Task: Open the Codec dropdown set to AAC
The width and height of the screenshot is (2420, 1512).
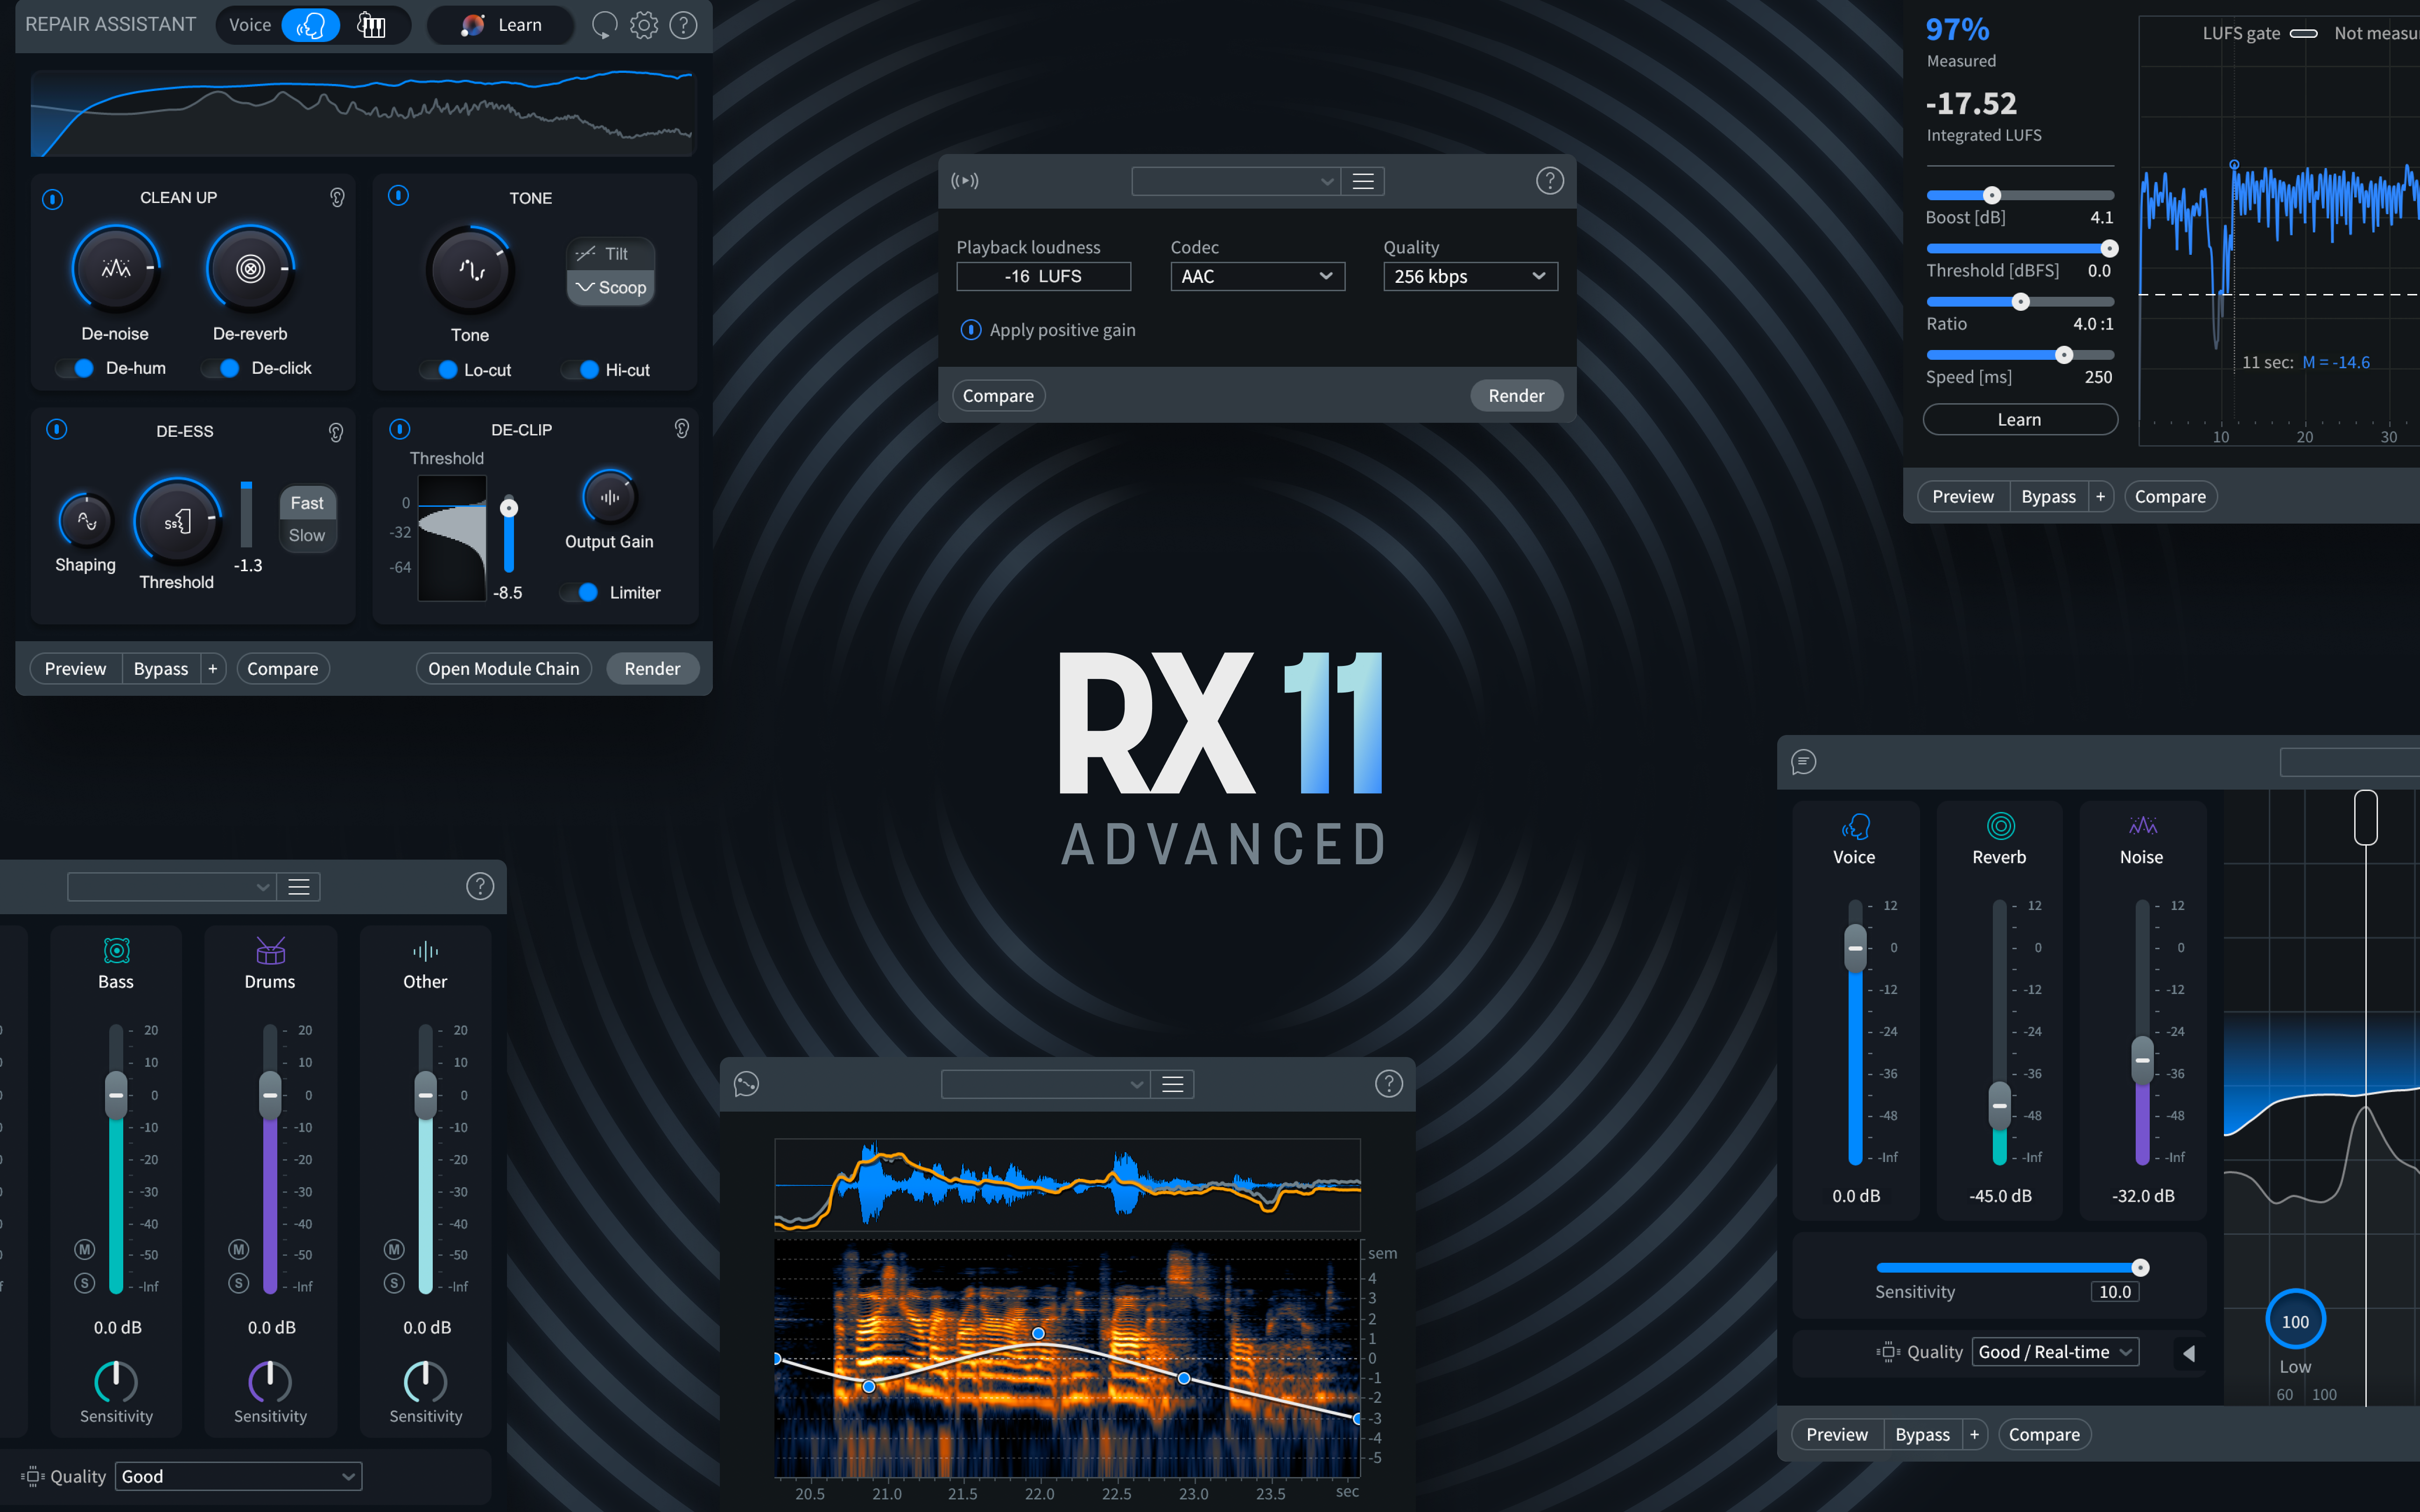Action: pyautogui.click(x=1257, y=276)
